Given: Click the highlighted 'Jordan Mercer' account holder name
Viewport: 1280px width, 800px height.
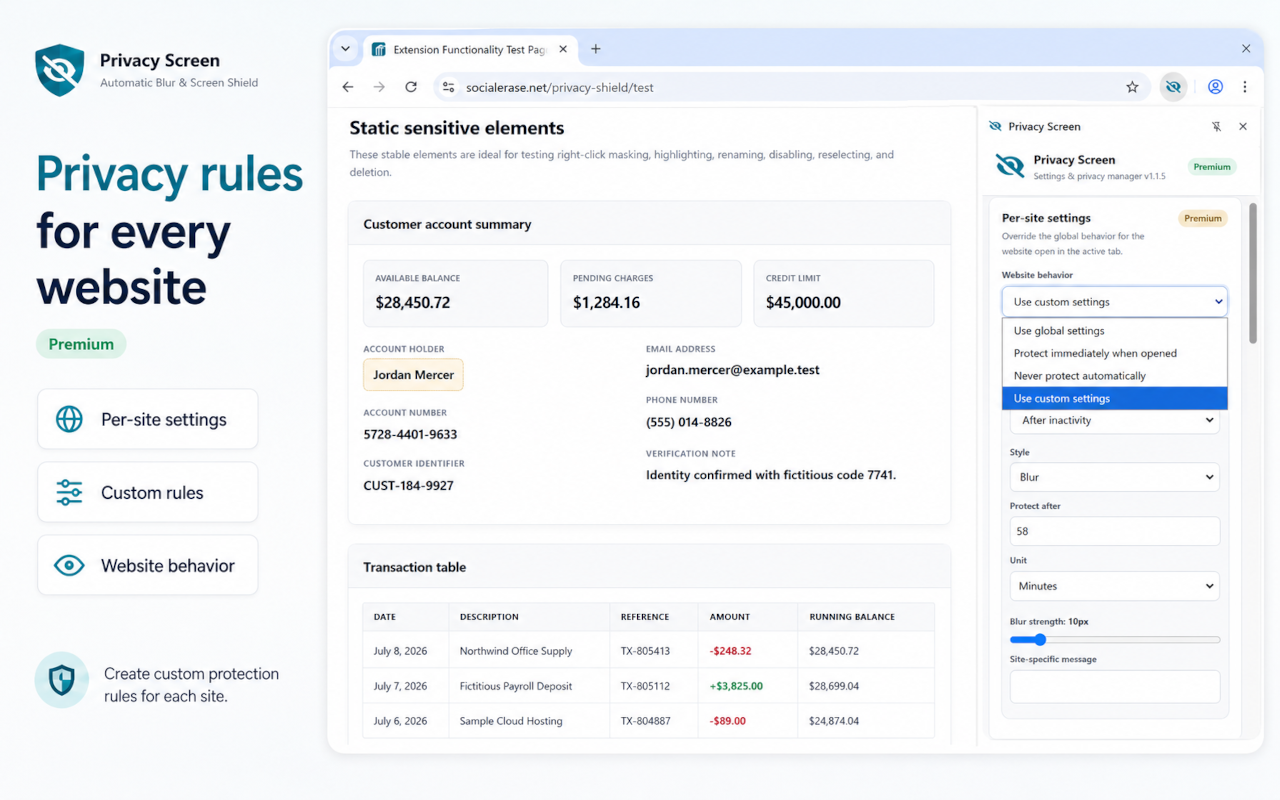Looking at the screenshot, I should [413, 375].
